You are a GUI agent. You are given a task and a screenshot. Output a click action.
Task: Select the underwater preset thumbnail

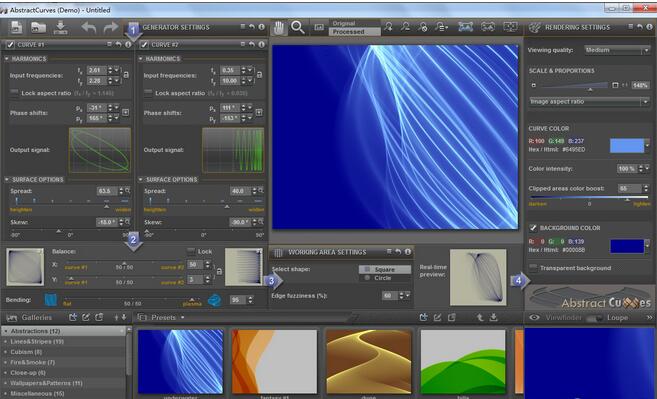181,361
